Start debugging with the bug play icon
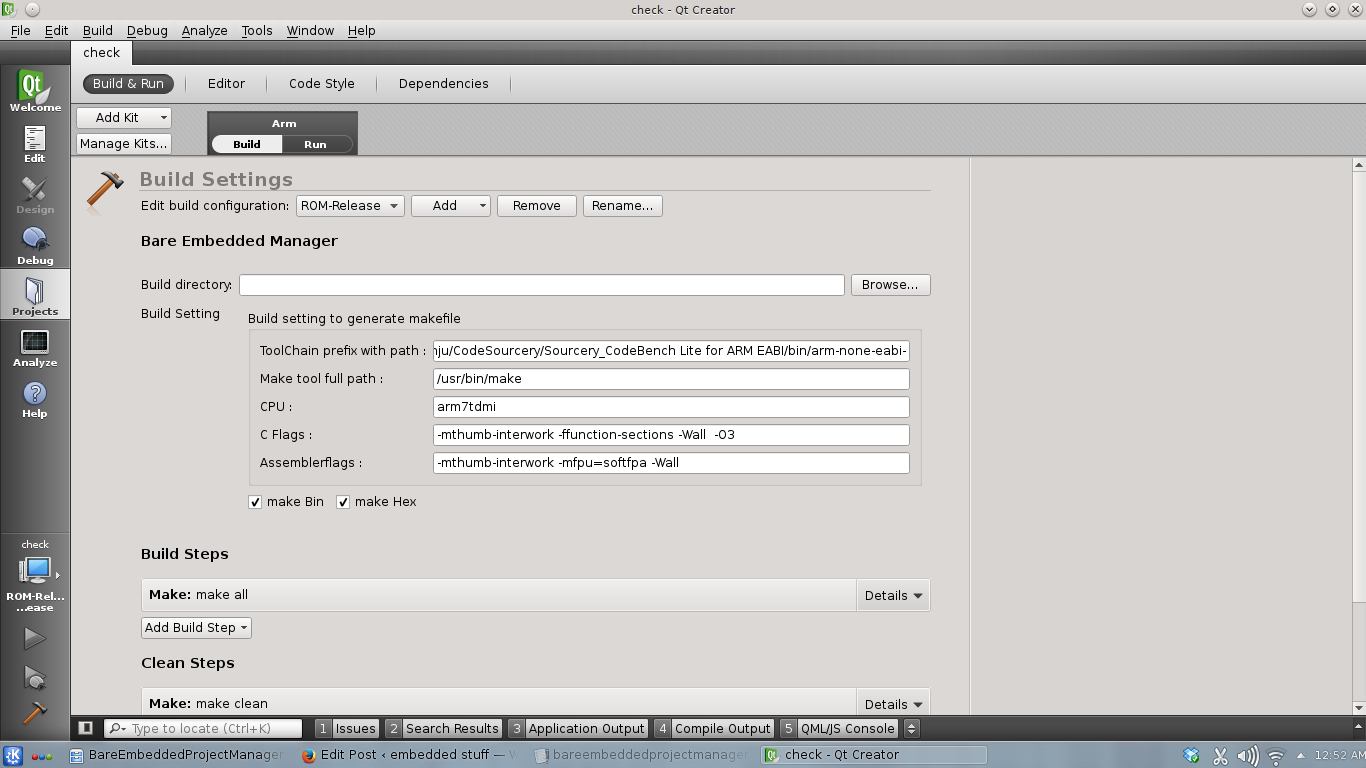 pos(35,677)
